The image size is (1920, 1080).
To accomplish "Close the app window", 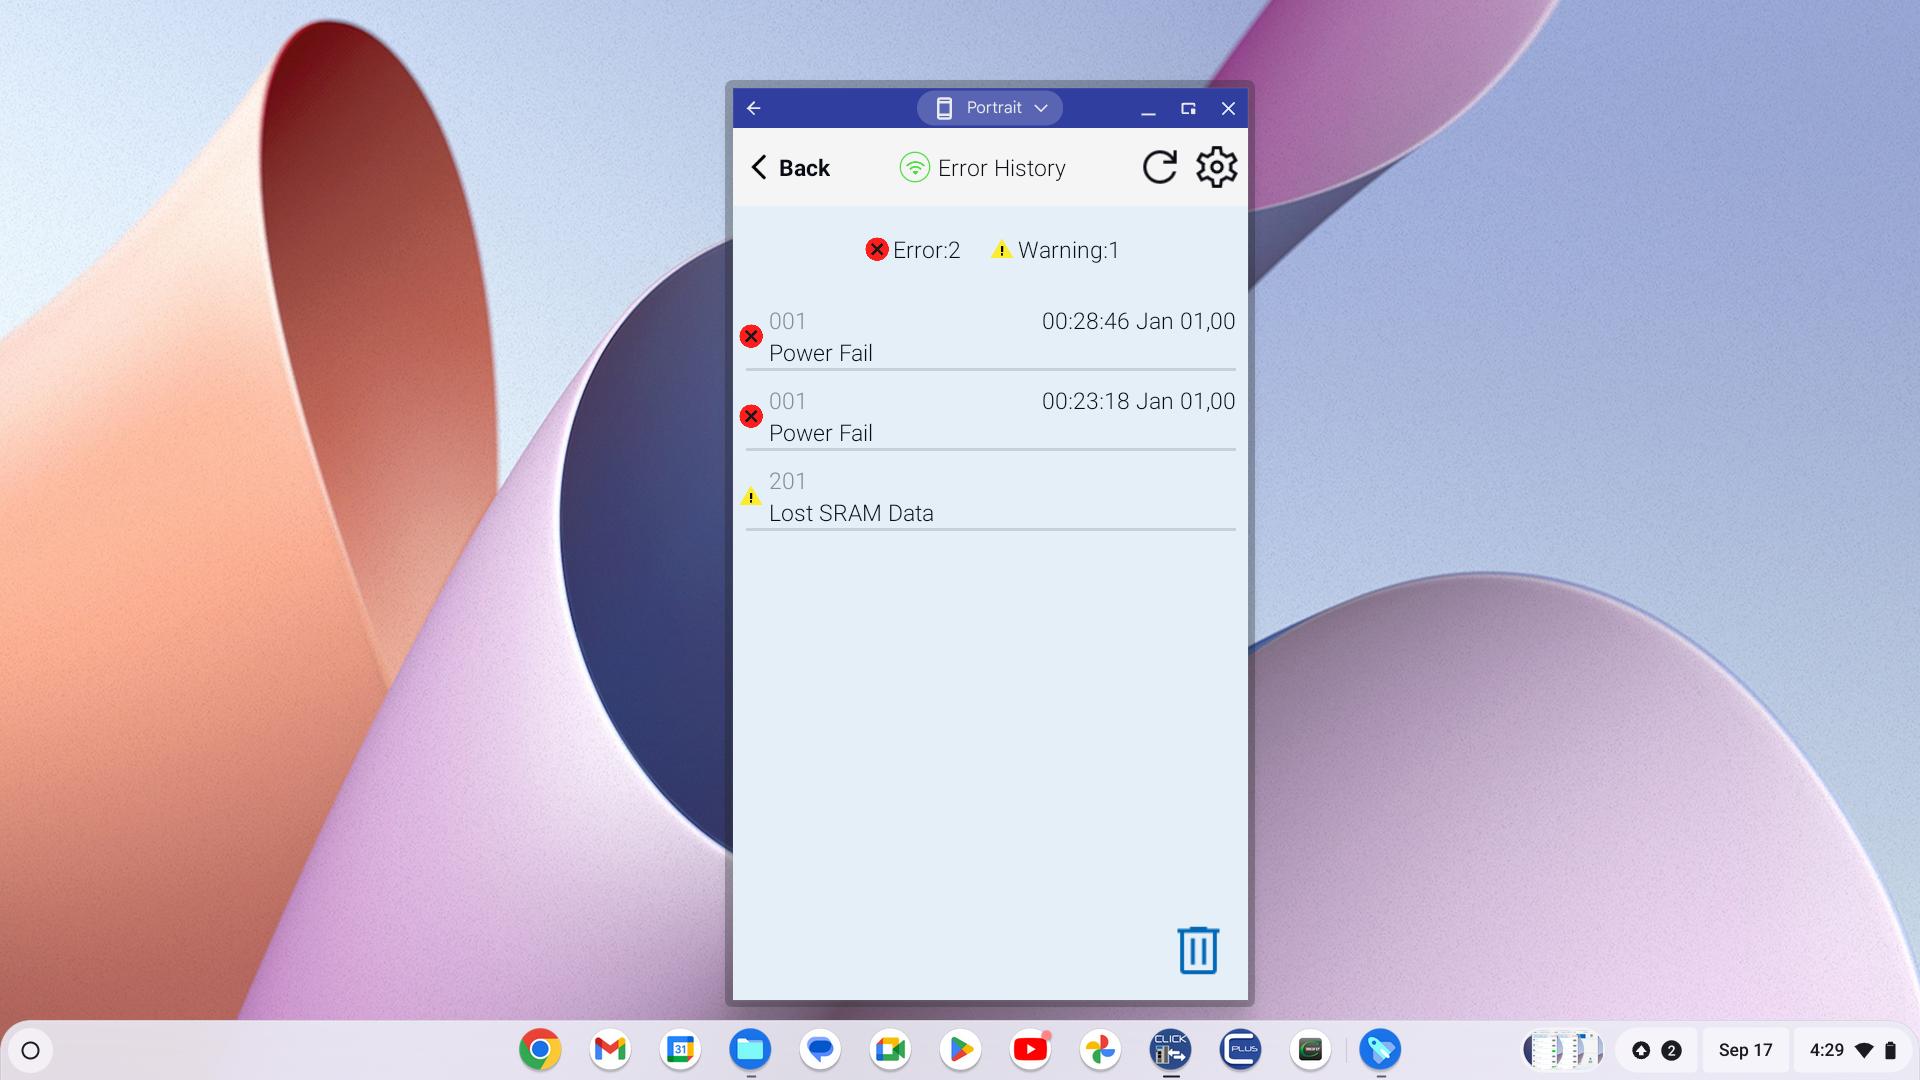I will [x=1228, y=108].
